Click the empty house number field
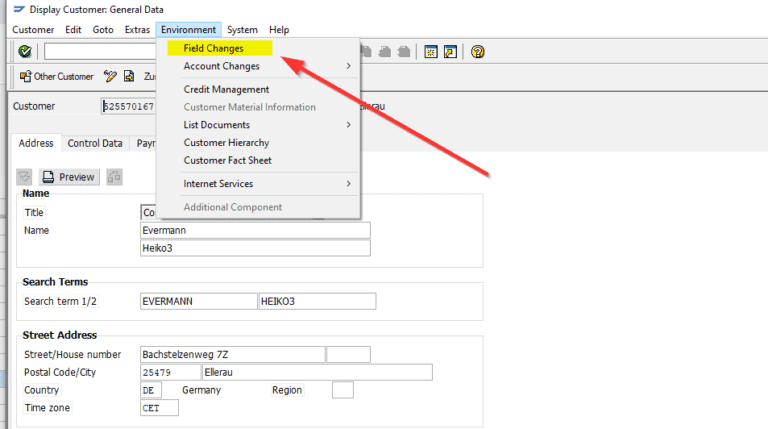The width and height of the screenshot is (768, 429). [348, 355]
